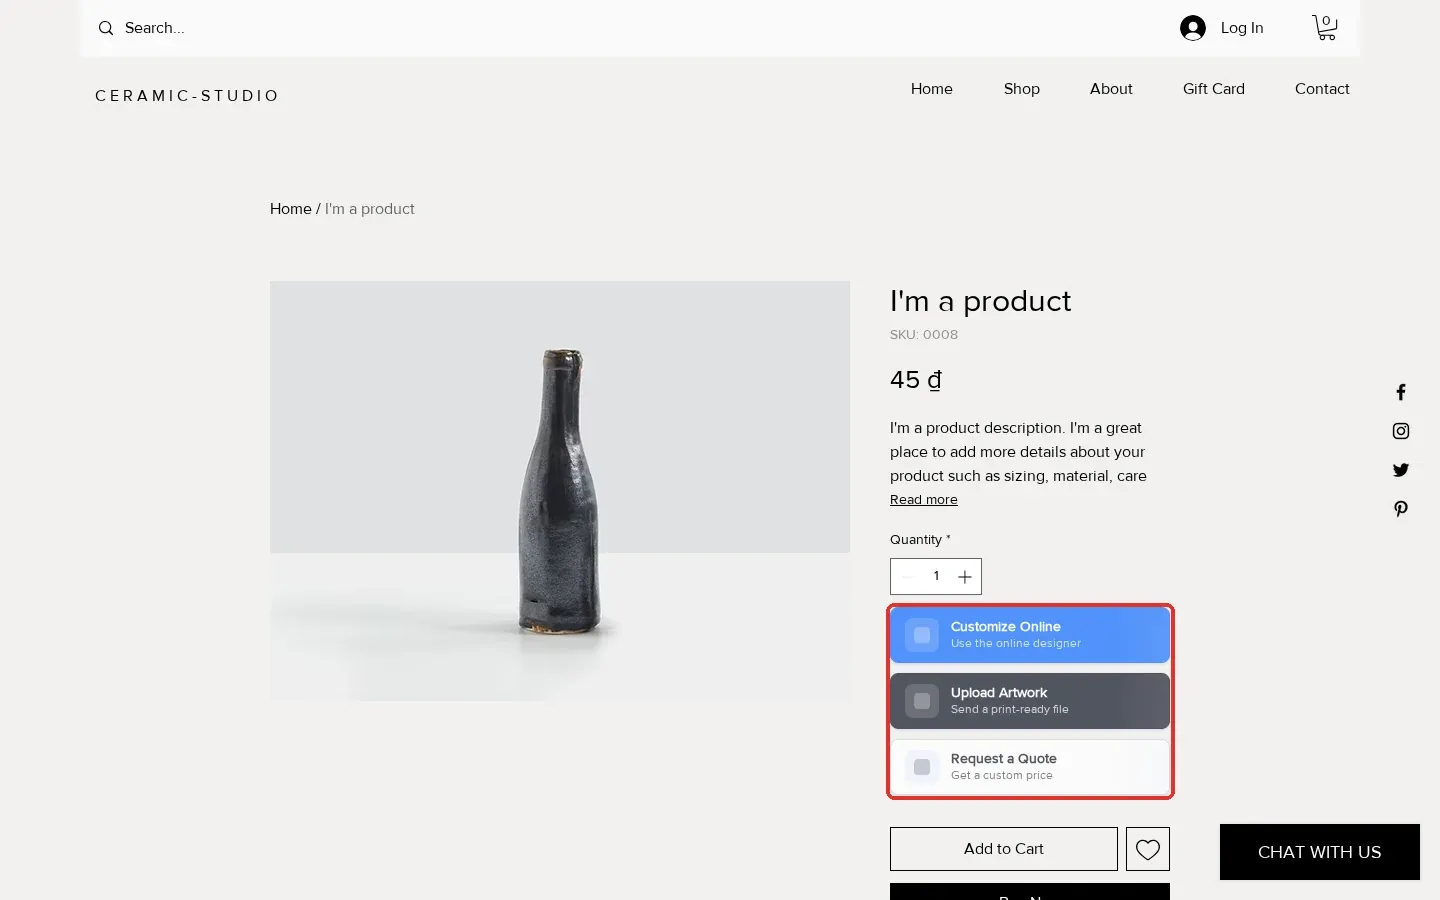The image size is (1440, 900).
Task: Click the Add to Cart button
Action: [x=1004, y=849]
